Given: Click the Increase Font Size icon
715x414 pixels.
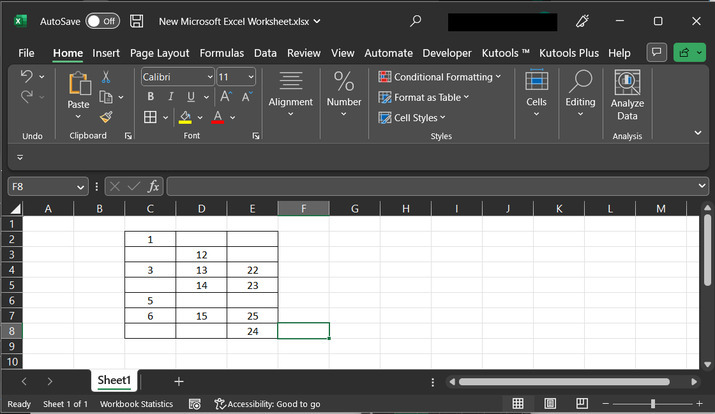Looking at the screenshot, I should coord(225,97).
